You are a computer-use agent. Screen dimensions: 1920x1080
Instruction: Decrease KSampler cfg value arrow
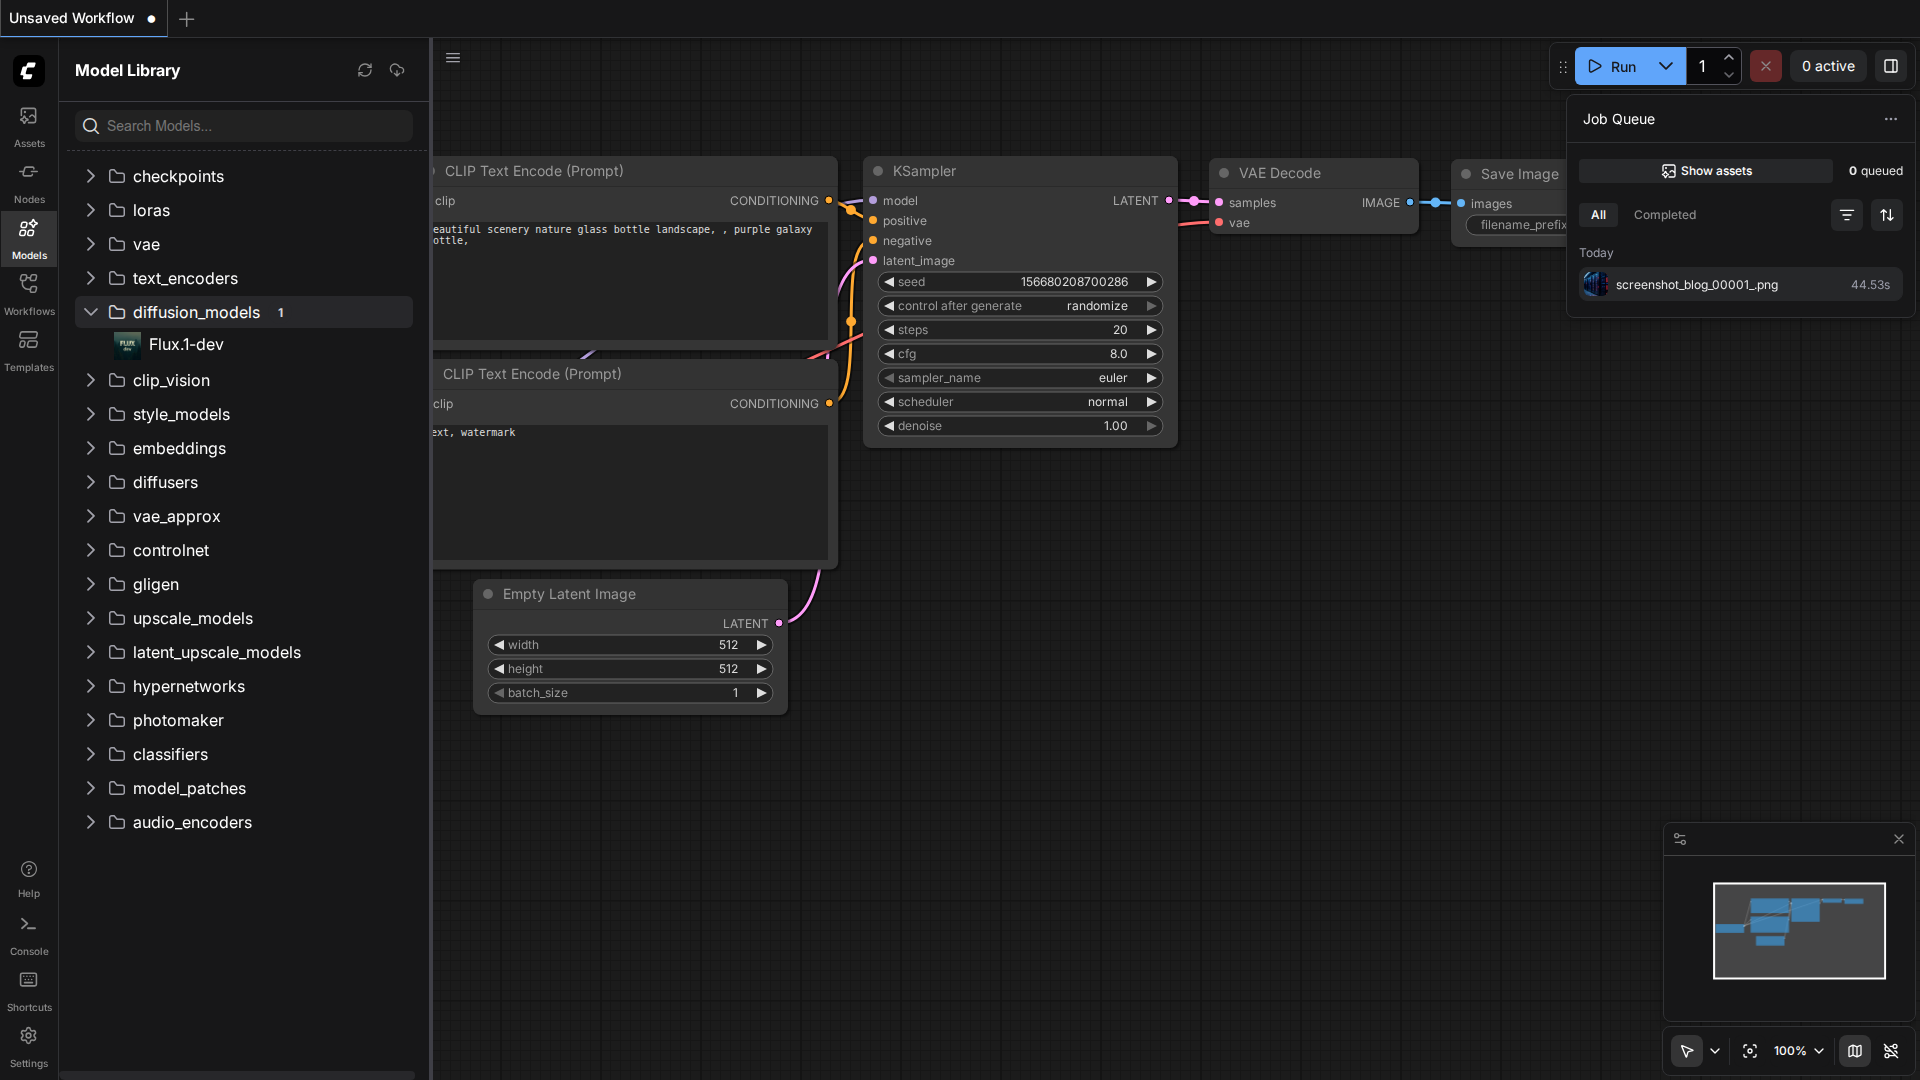coord(889,354)
